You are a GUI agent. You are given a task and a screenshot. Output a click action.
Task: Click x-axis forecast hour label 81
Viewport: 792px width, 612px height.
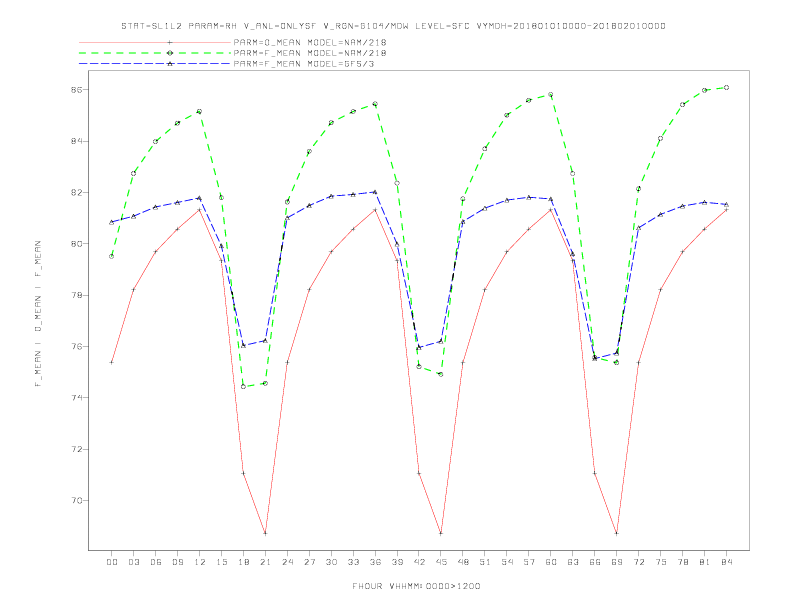705,562
